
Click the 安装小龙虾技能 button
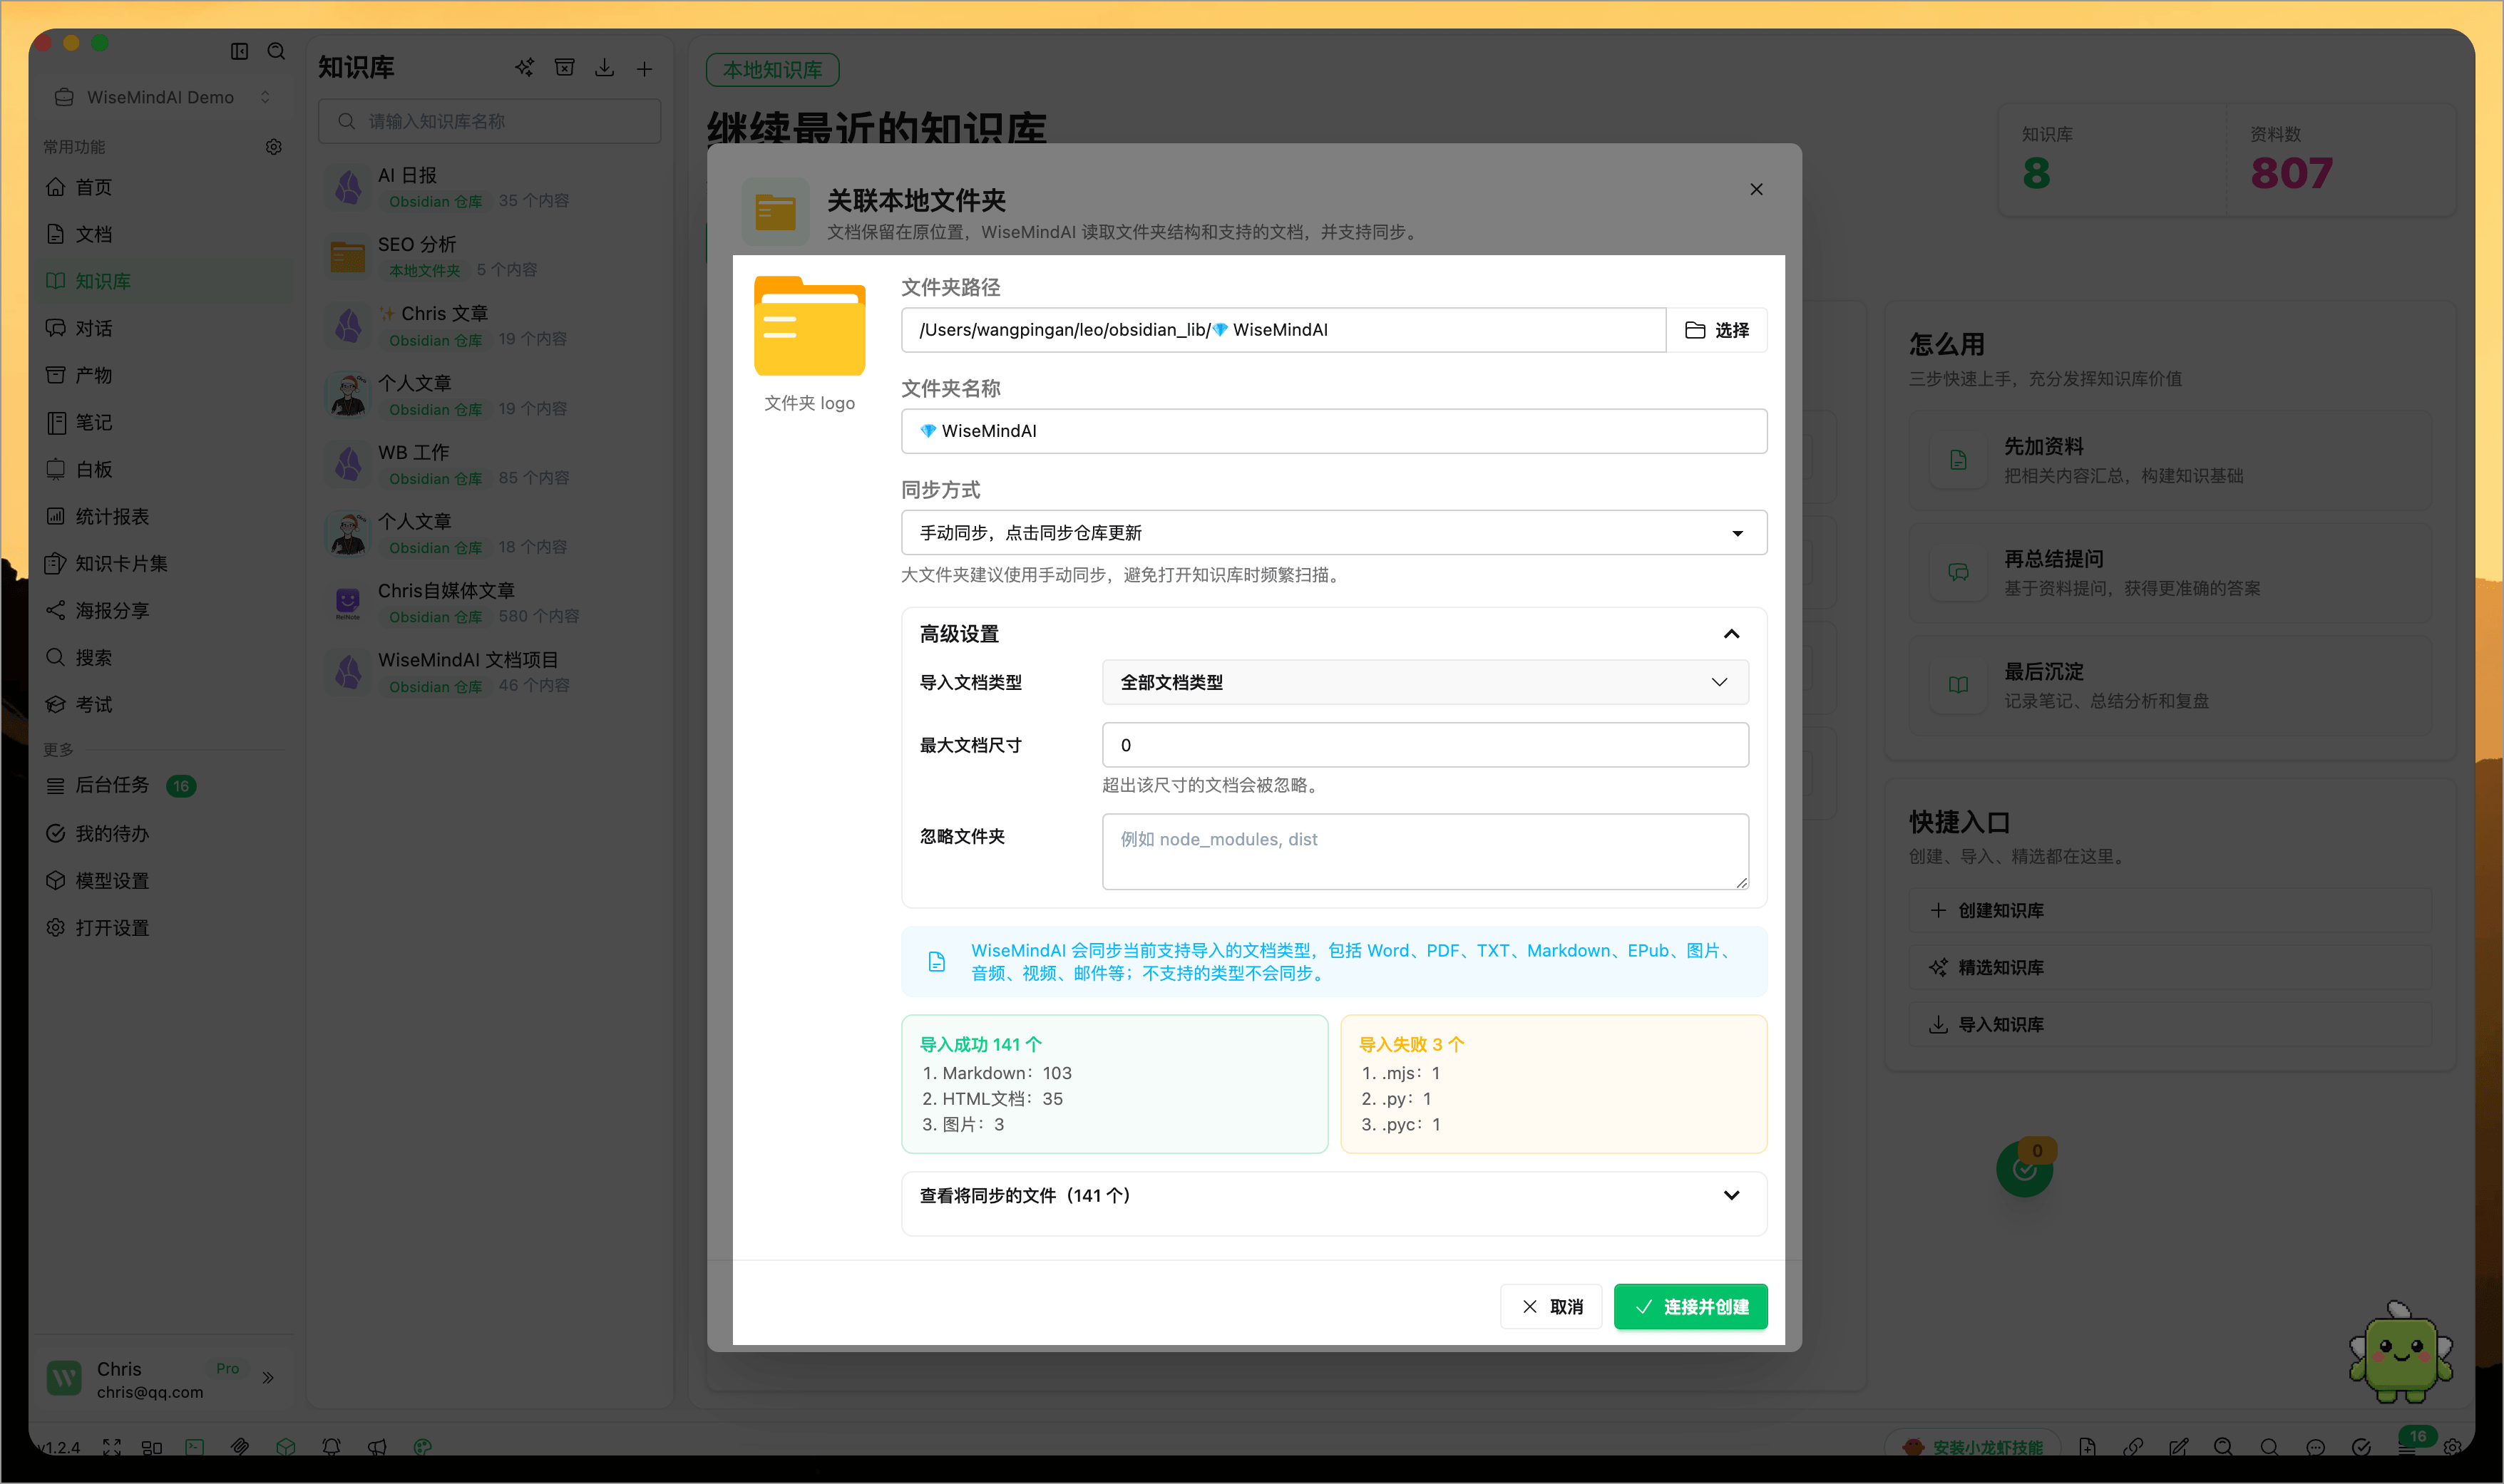1972,1447
